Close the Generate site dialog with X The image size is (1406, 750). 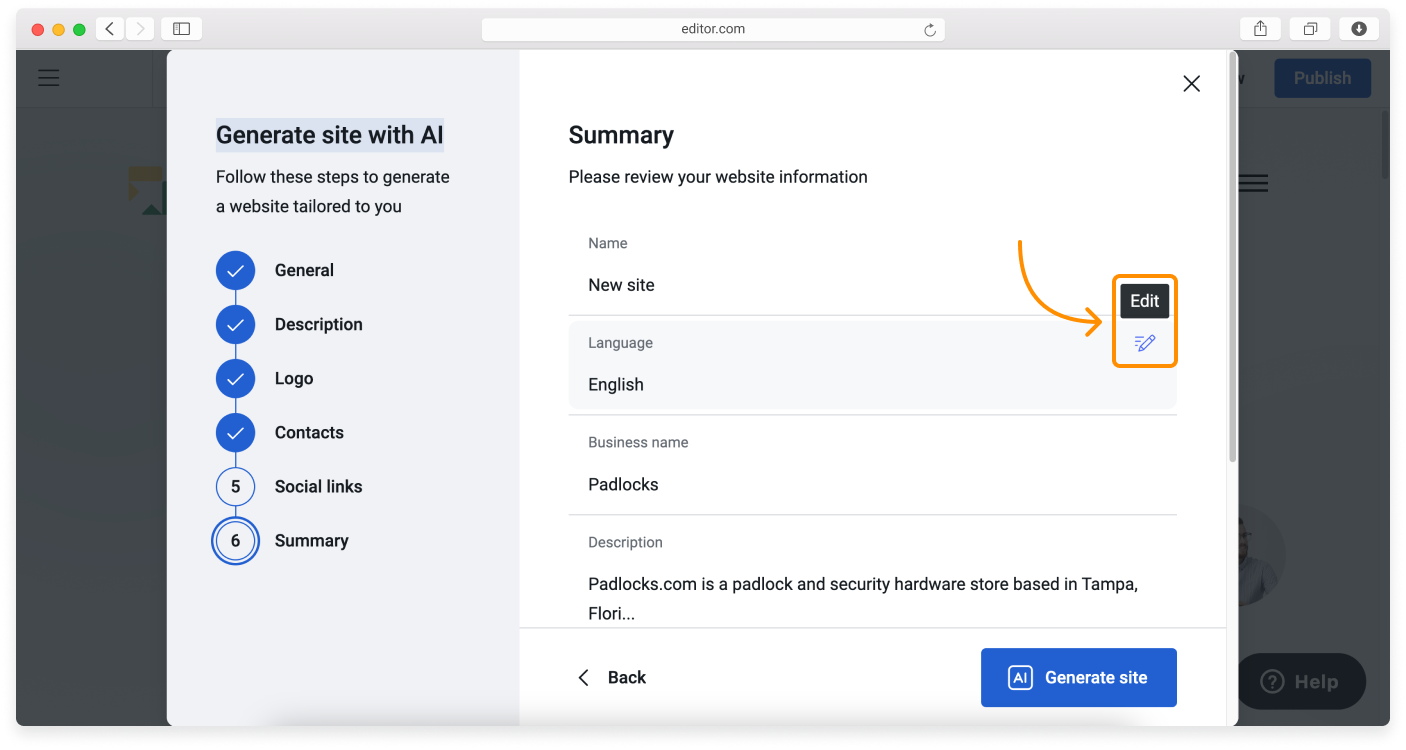tap(1191, 84)
